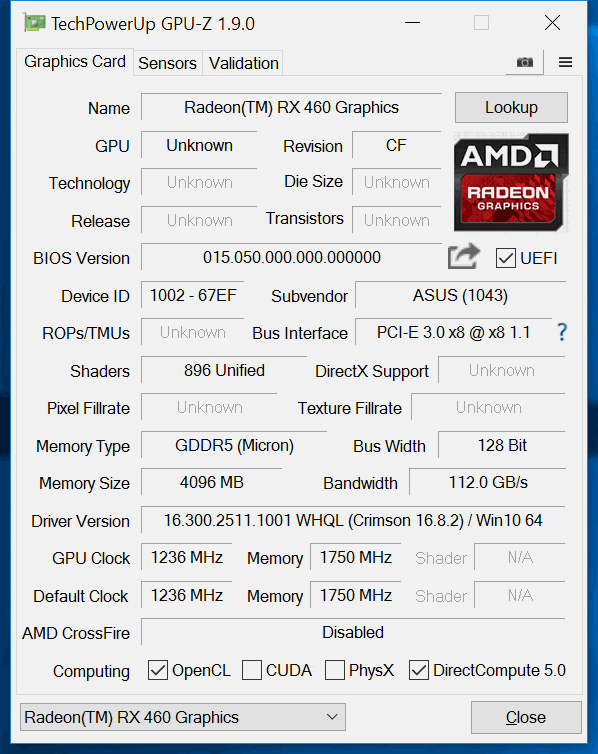The width and height of the screenshot is (598, 754).
Task: Switch to the Sensors tab
Action: [x=167, y=63]
